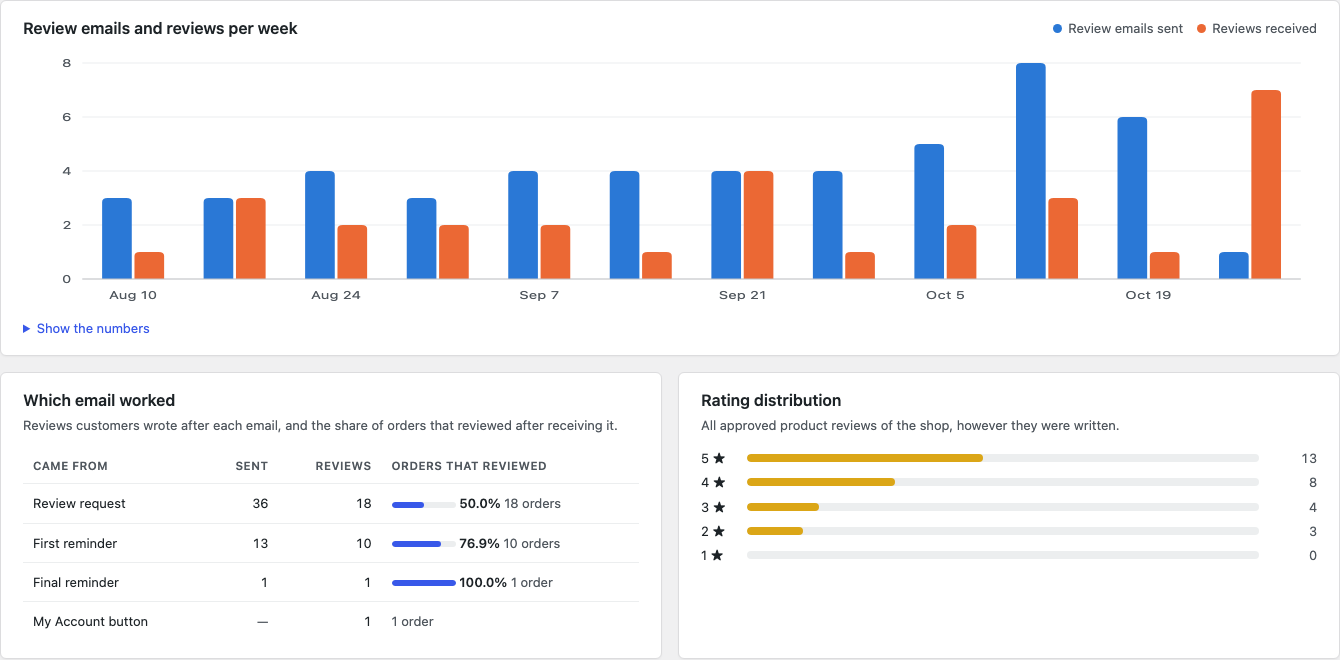Click the 2 star rating bar

[1002, 531]
